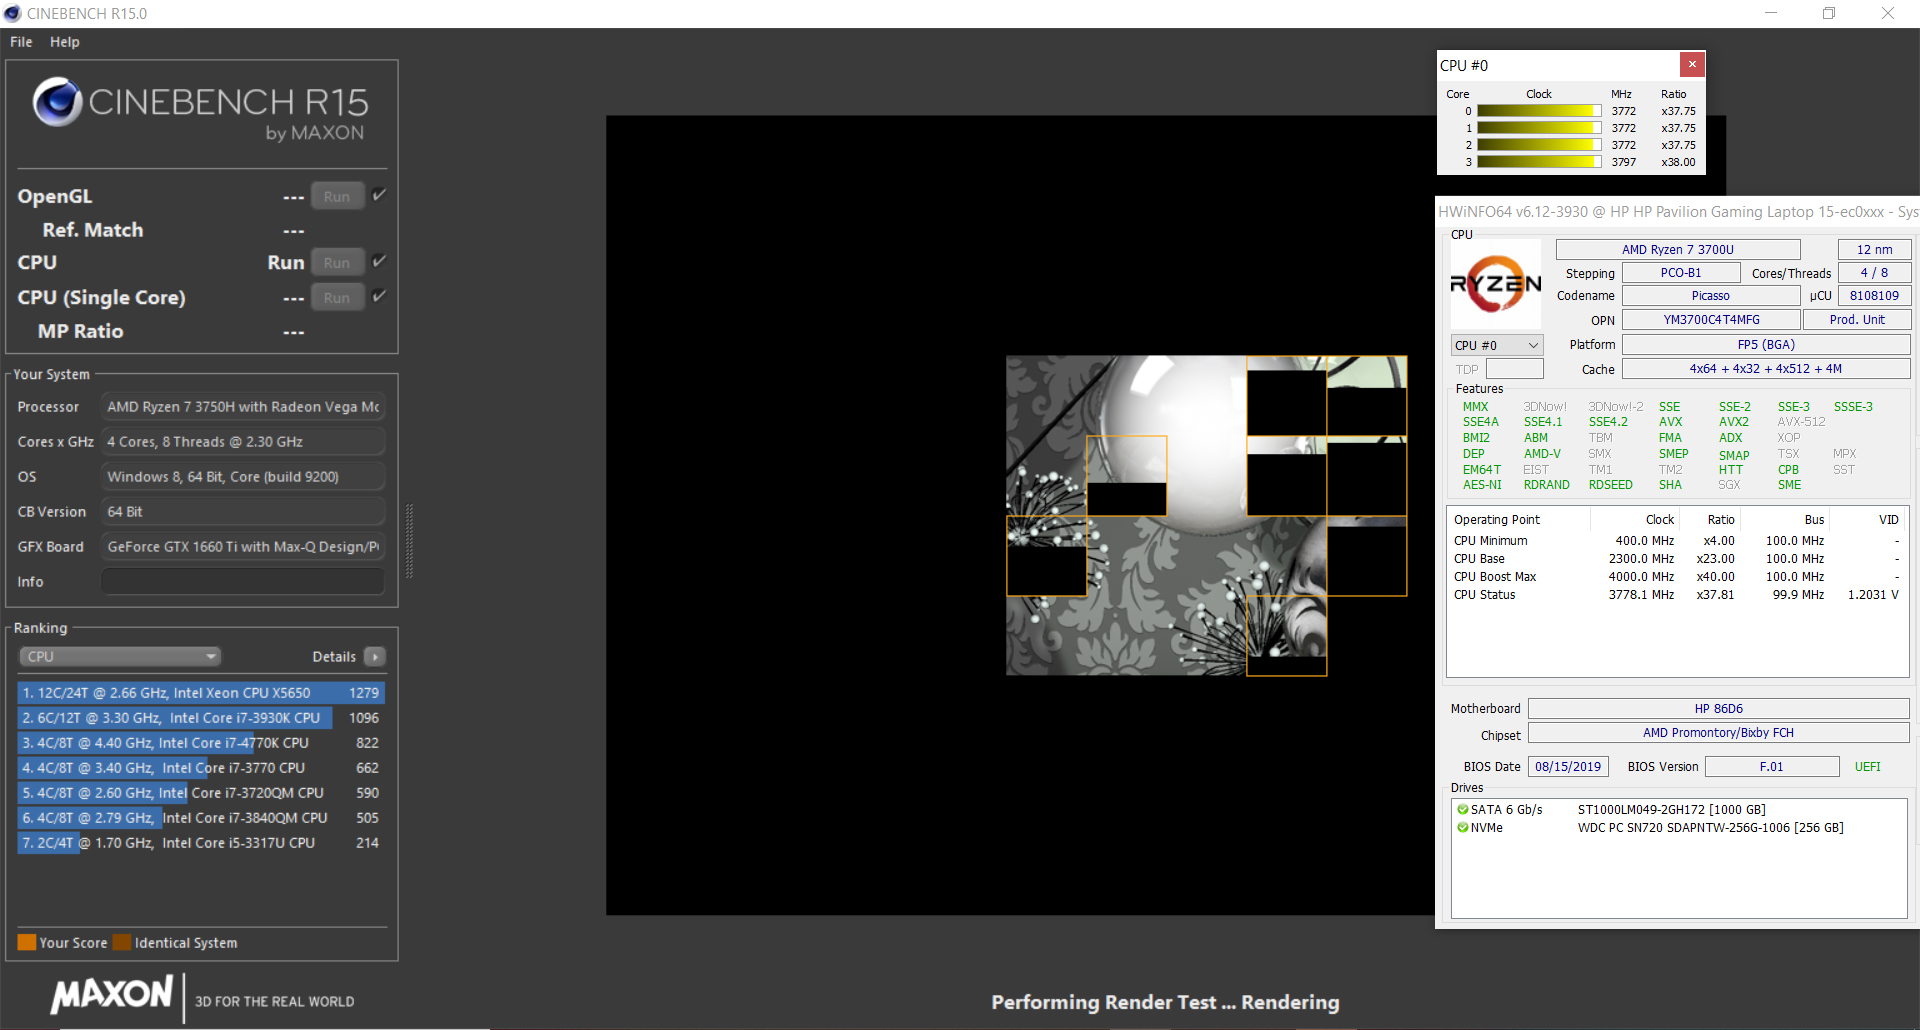Click the Core 3 clock bar
The height and width of the screenshot is (1030, 1920).
1540,162
